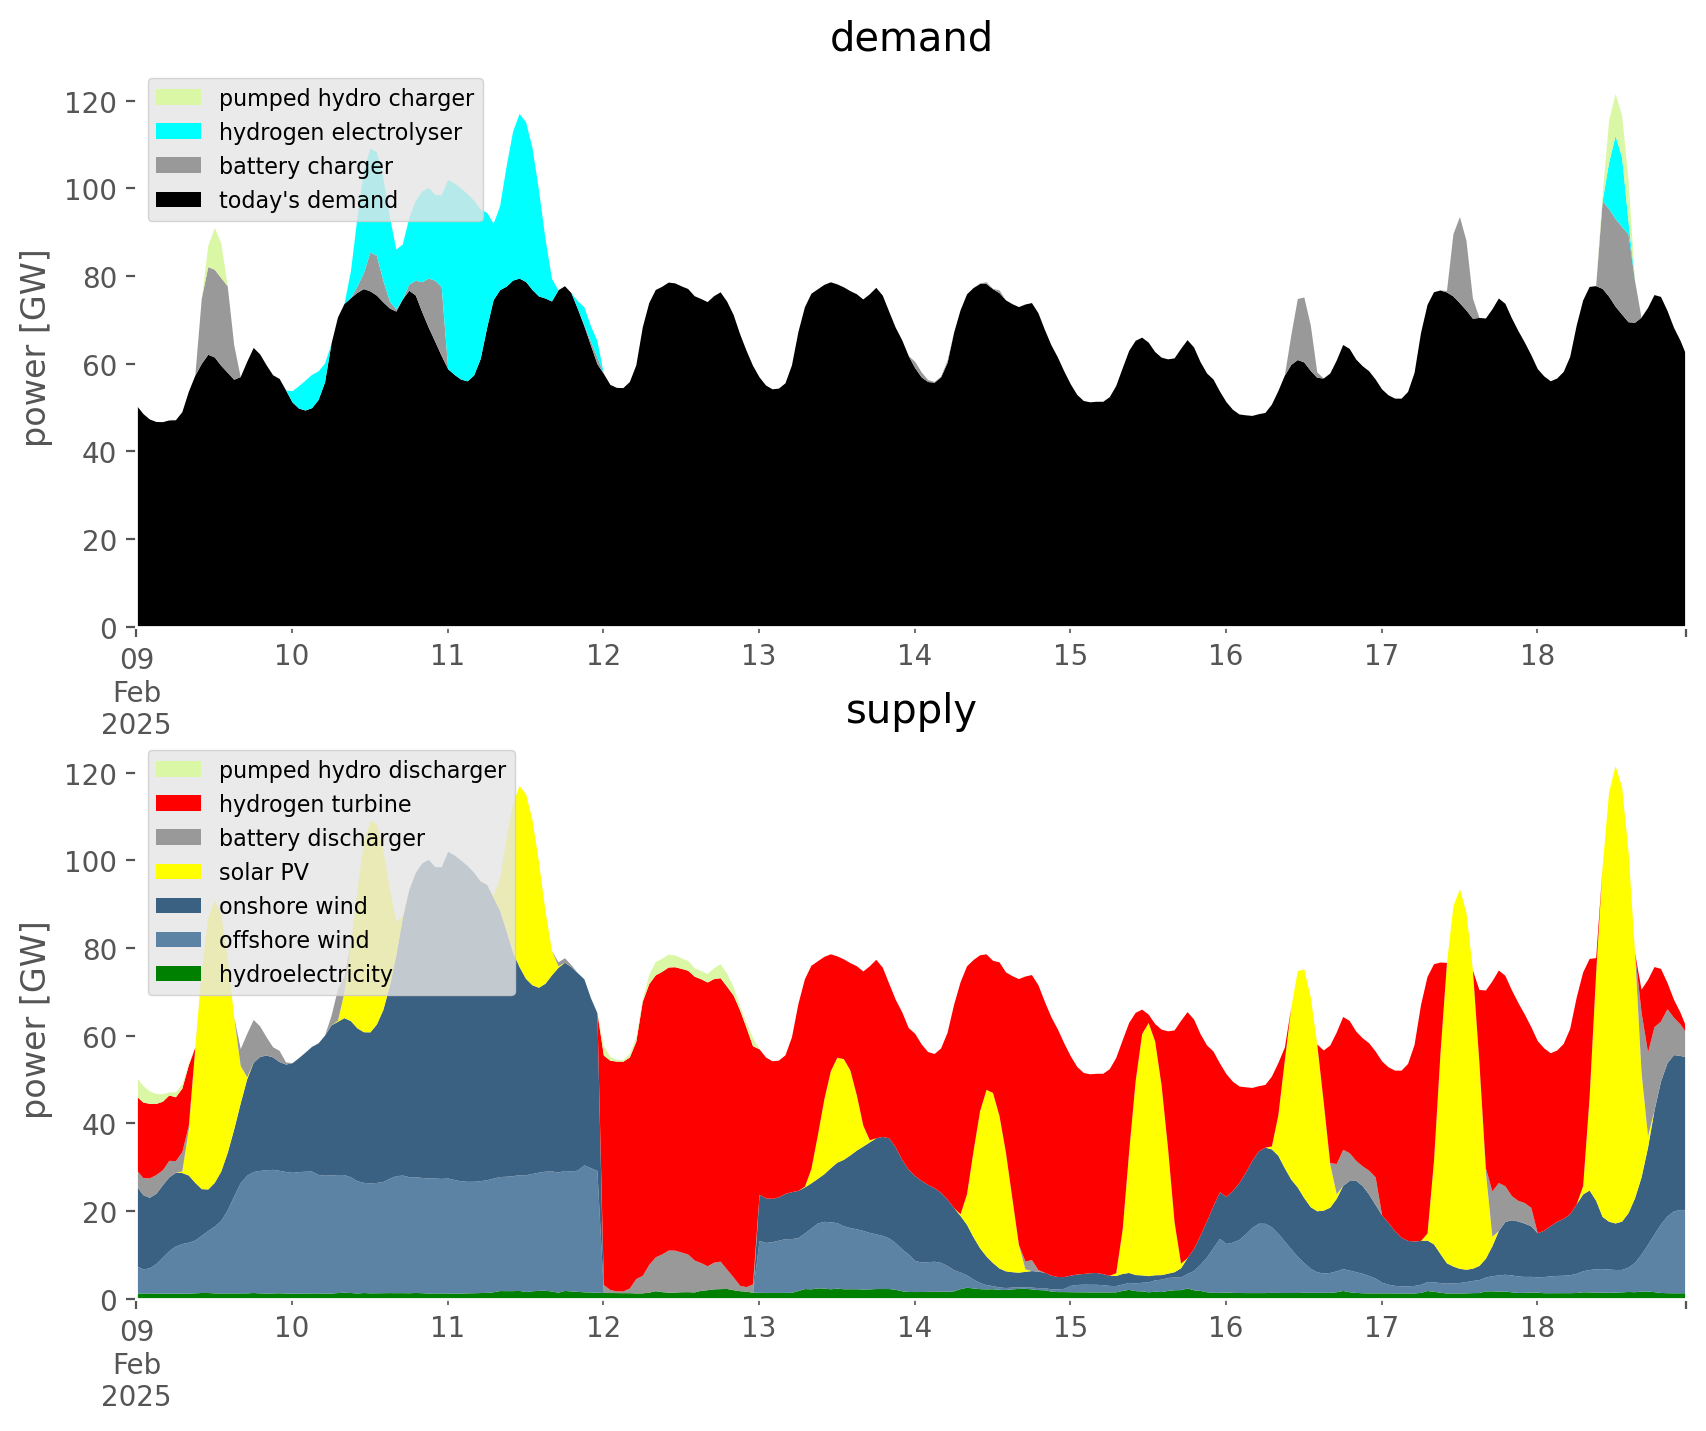The image size is (1706, 1431).
Task: Click the 'today's demand' legend label
Action: tap(308, 201)
